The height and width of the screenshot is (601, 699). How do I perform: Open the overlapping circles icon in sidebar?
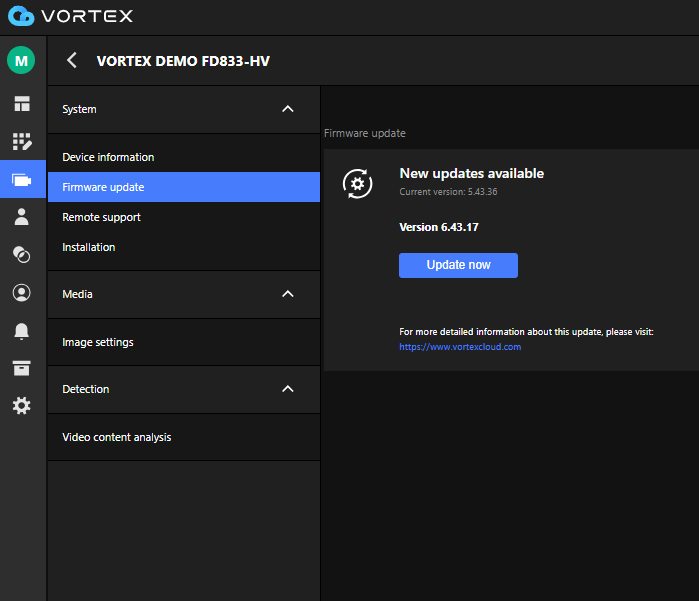[x=21, y=255]
